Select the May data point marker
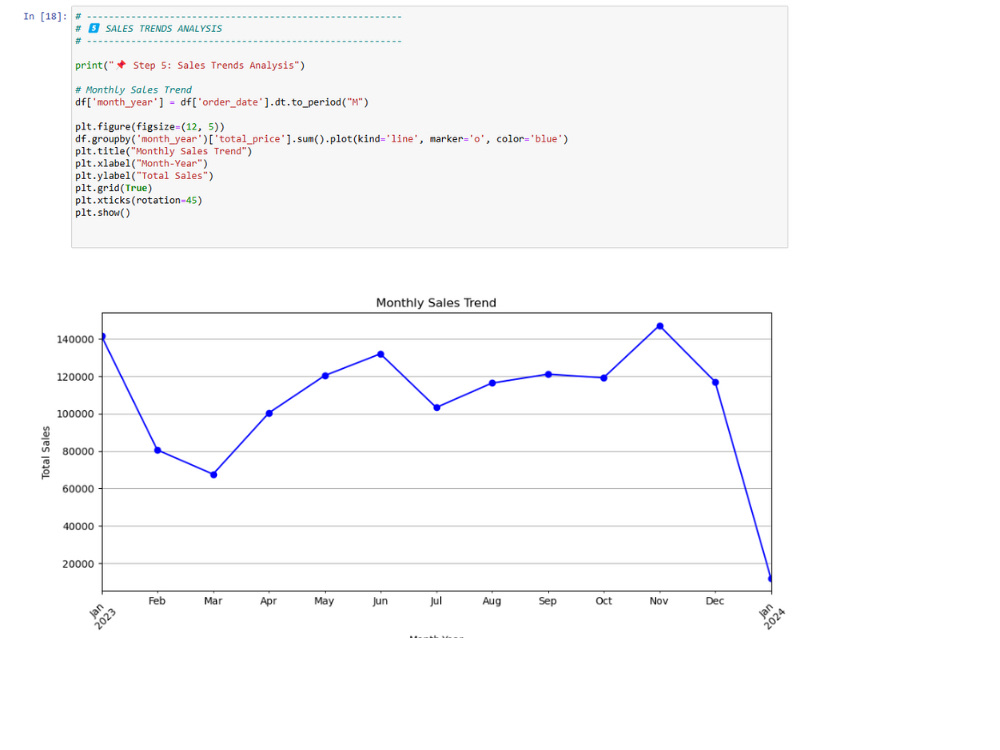This screenshot has width=1000, height=750. [325, 376]
